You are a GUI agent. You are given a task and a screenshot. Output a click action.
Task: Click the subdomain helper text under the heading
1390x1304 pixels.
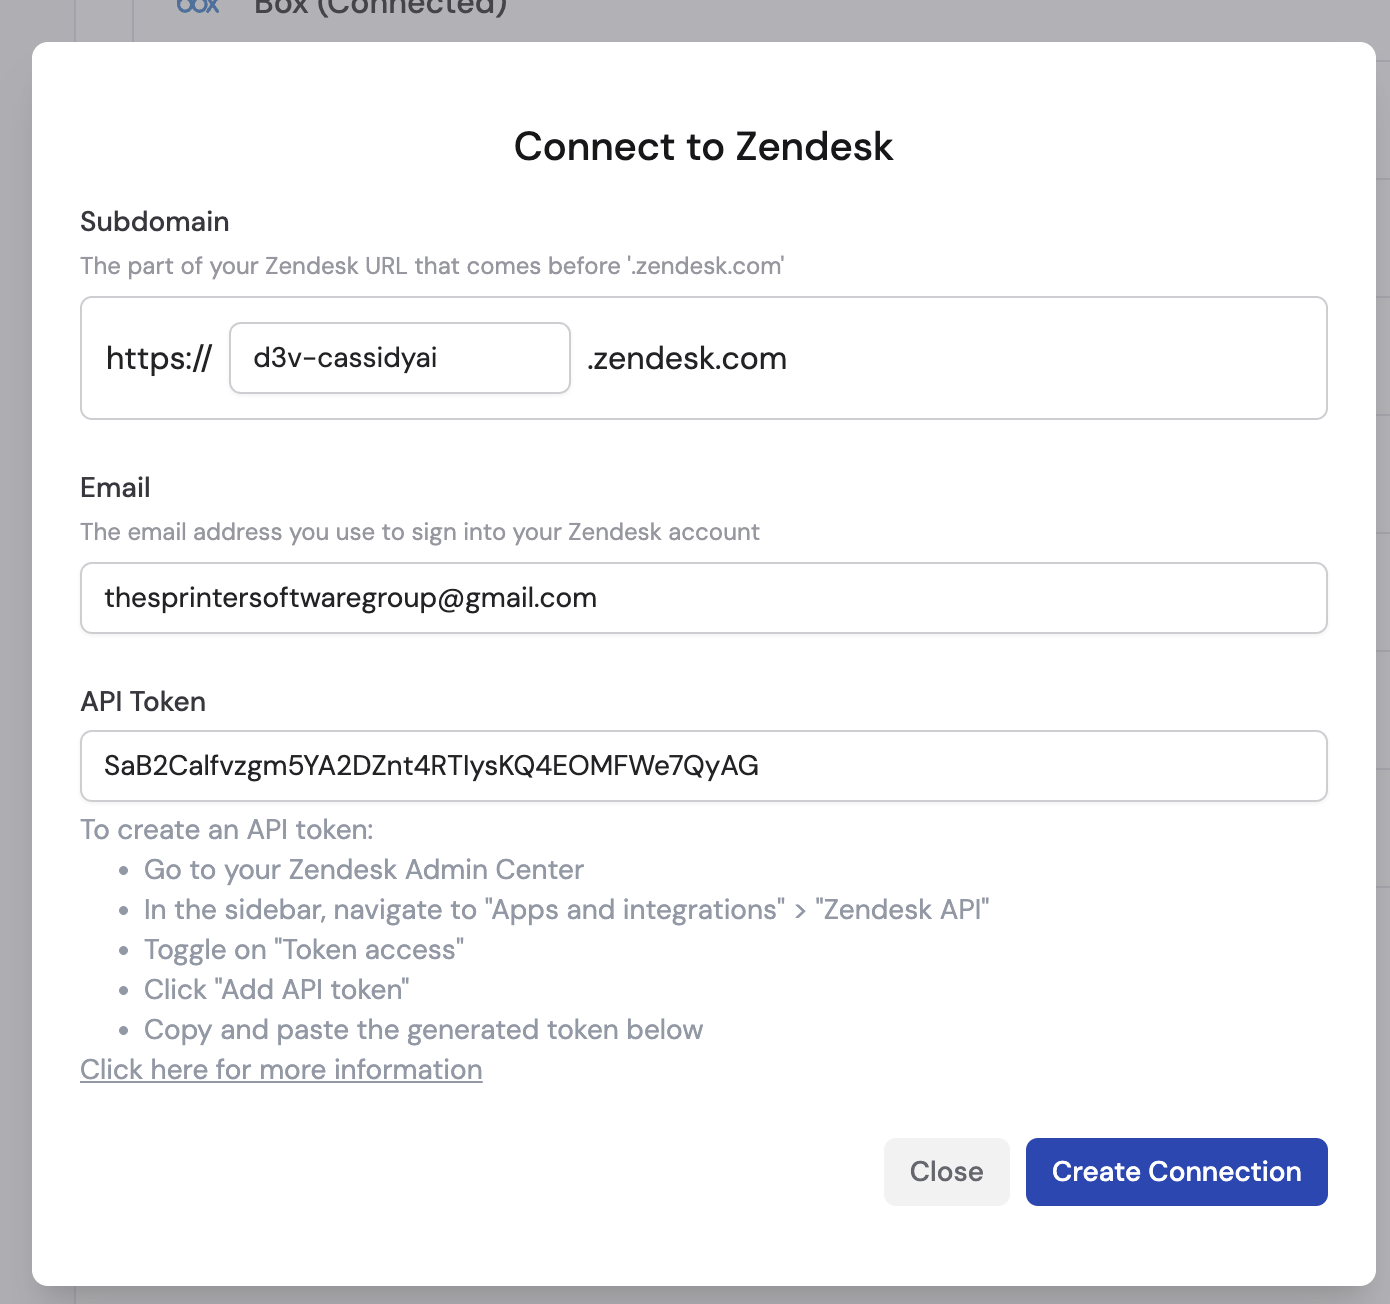click(x=432, y=266)
